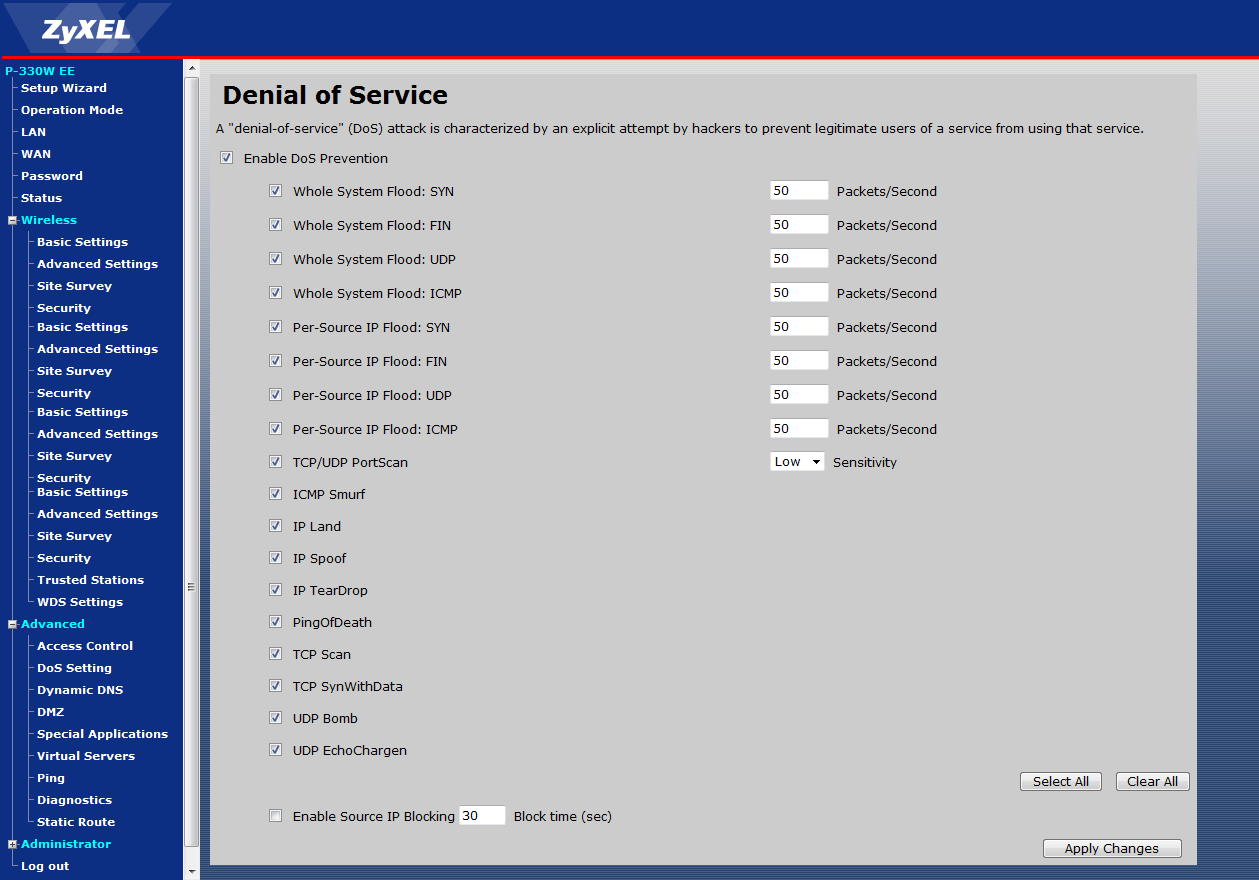Toggle Per-Source IP Flood: SYN checkbox
Image resolution: width=1259 pixels, height=880 pixels.
(x=276, y=327)
